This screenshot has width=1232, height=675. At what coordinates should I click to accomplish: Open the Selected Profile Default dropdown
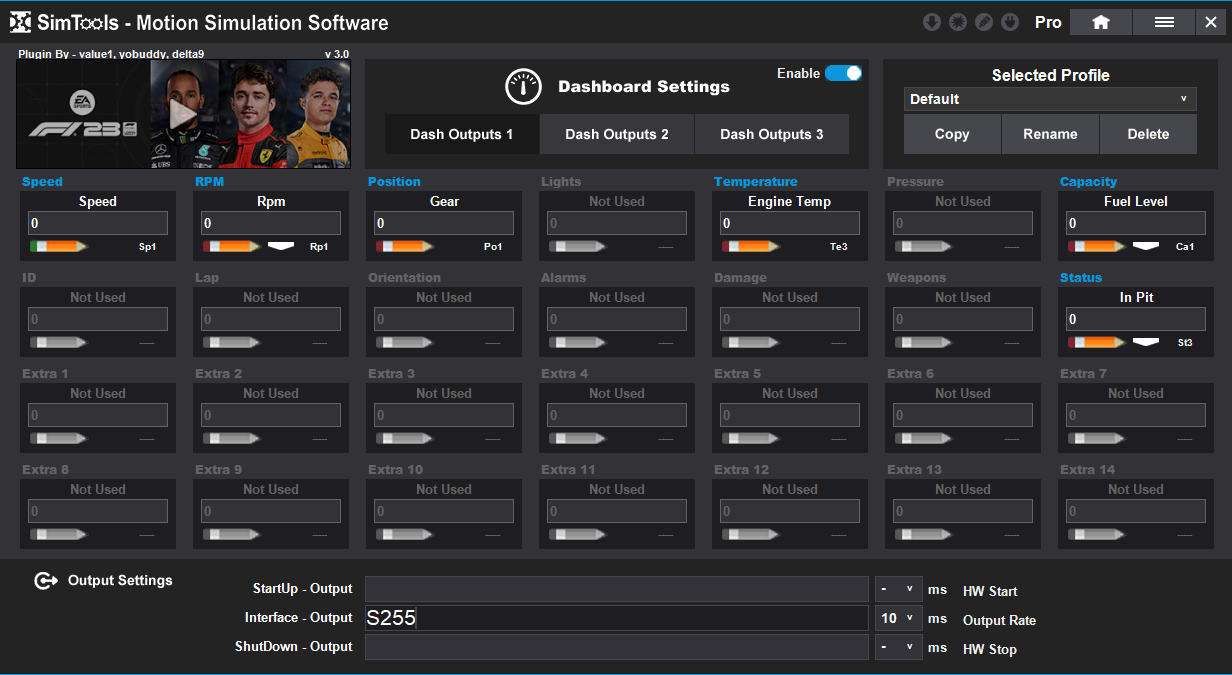1050,99
